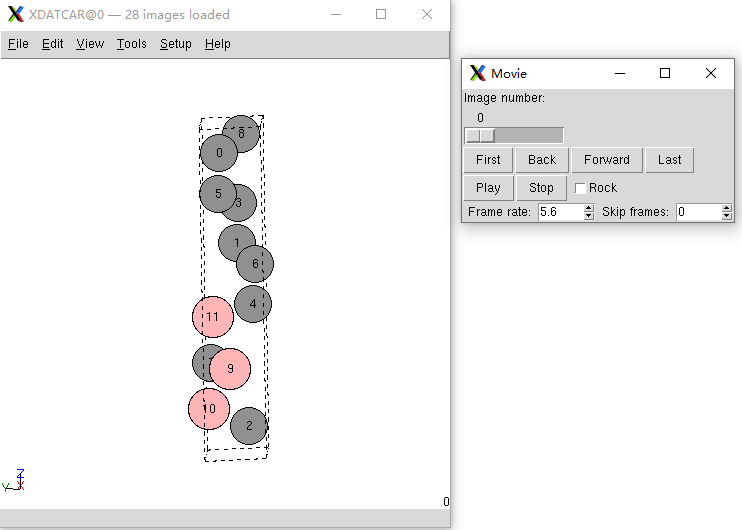Image resolution: width=742 pixels, height=530 pixels.
Task: Click the ASE X icon in XDATCAR title bar
Action: pyautogui.click(x=16, y=14)
